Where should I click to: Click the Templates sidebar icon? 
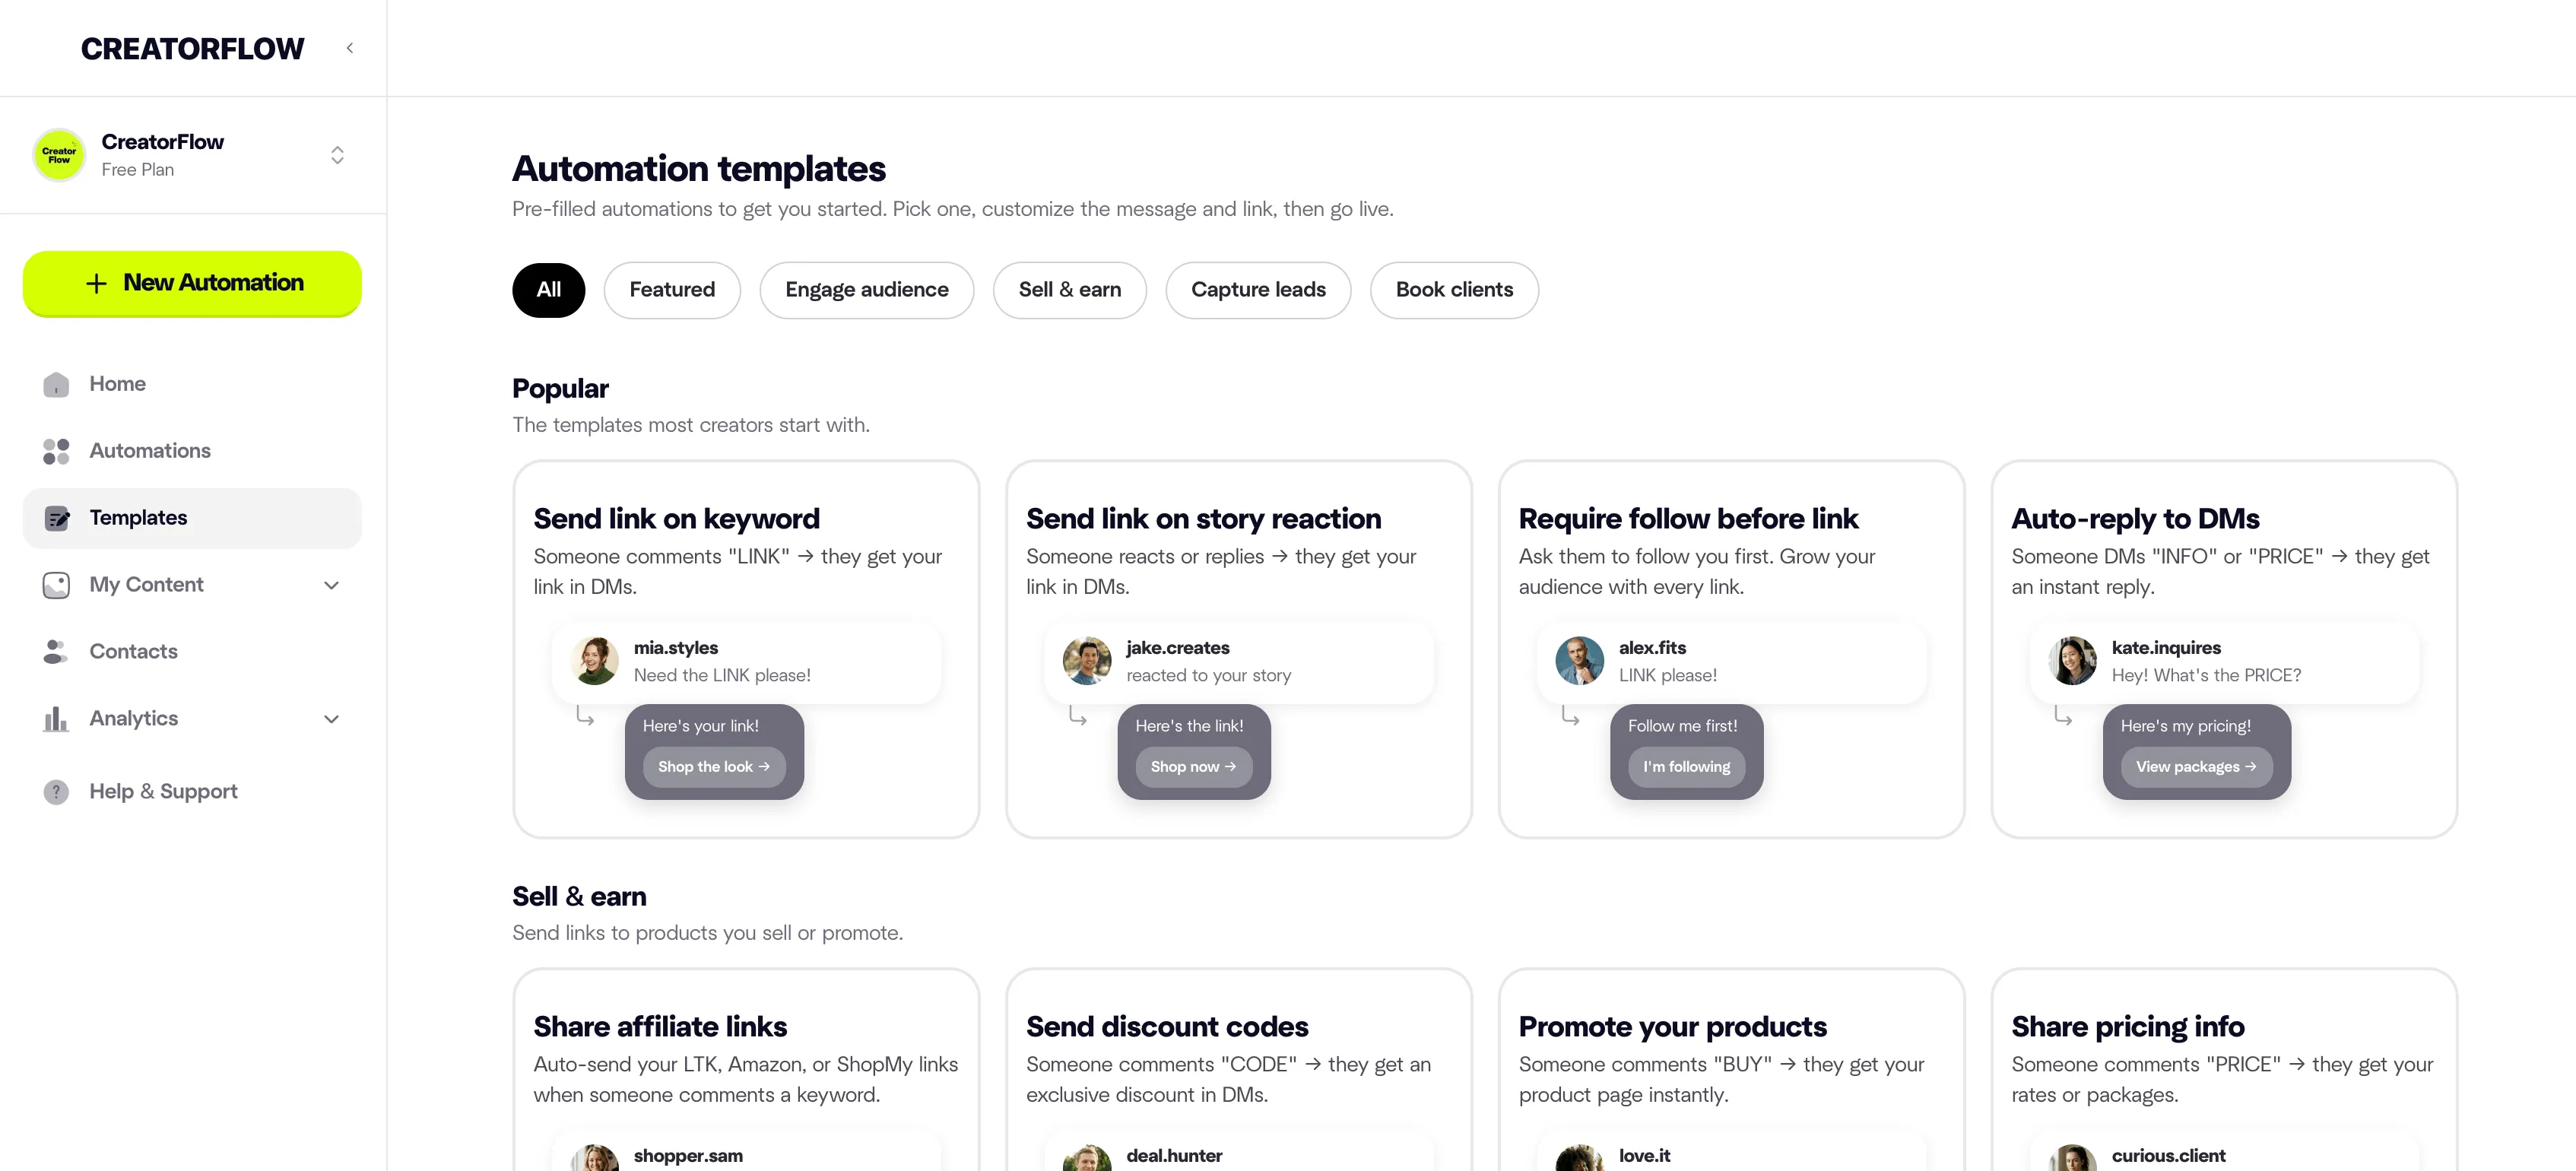[56, 518]
